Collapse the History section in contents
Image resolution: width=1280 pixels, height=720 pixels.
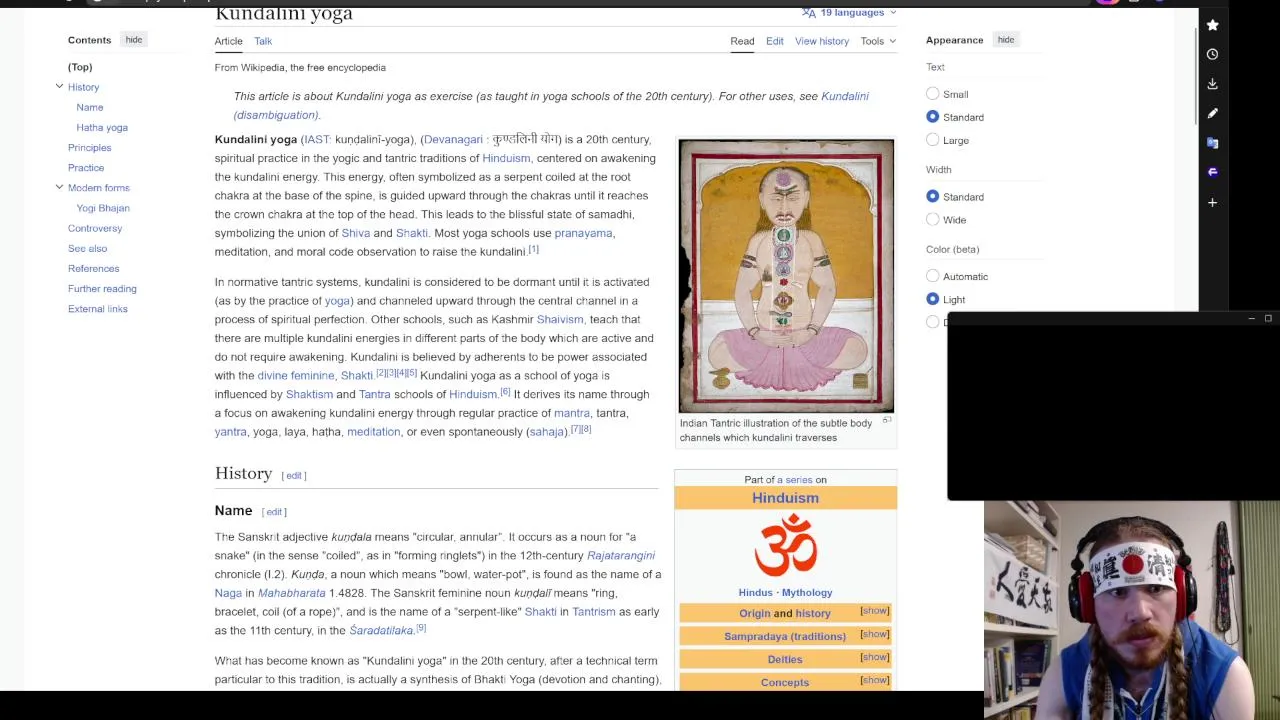59,87
